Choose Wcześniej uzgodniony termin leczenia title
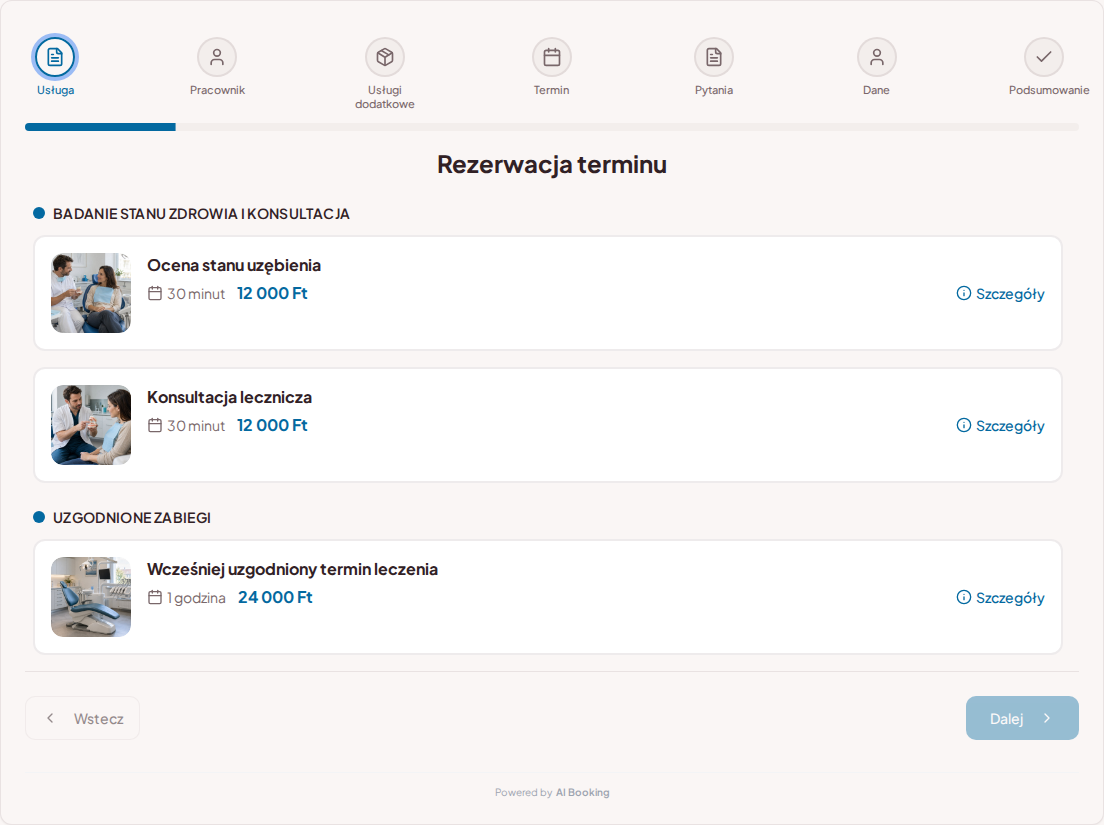Viewport: 1104px width, 825px height. coord(292,569)
